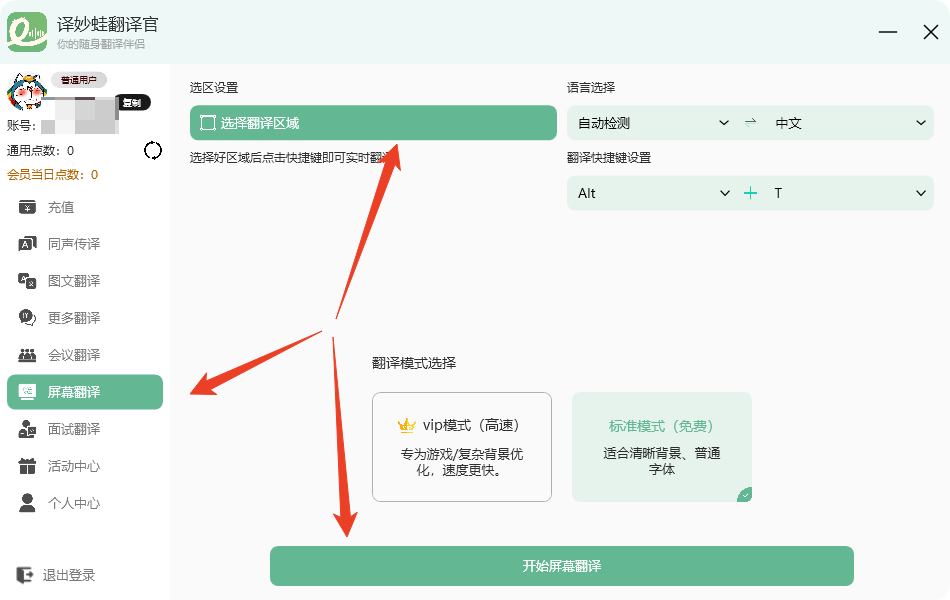The width and height of the screenshot is (950, 600).
Task: Select vip模式（高速） translation mode
Action: [x=461, y=446]
